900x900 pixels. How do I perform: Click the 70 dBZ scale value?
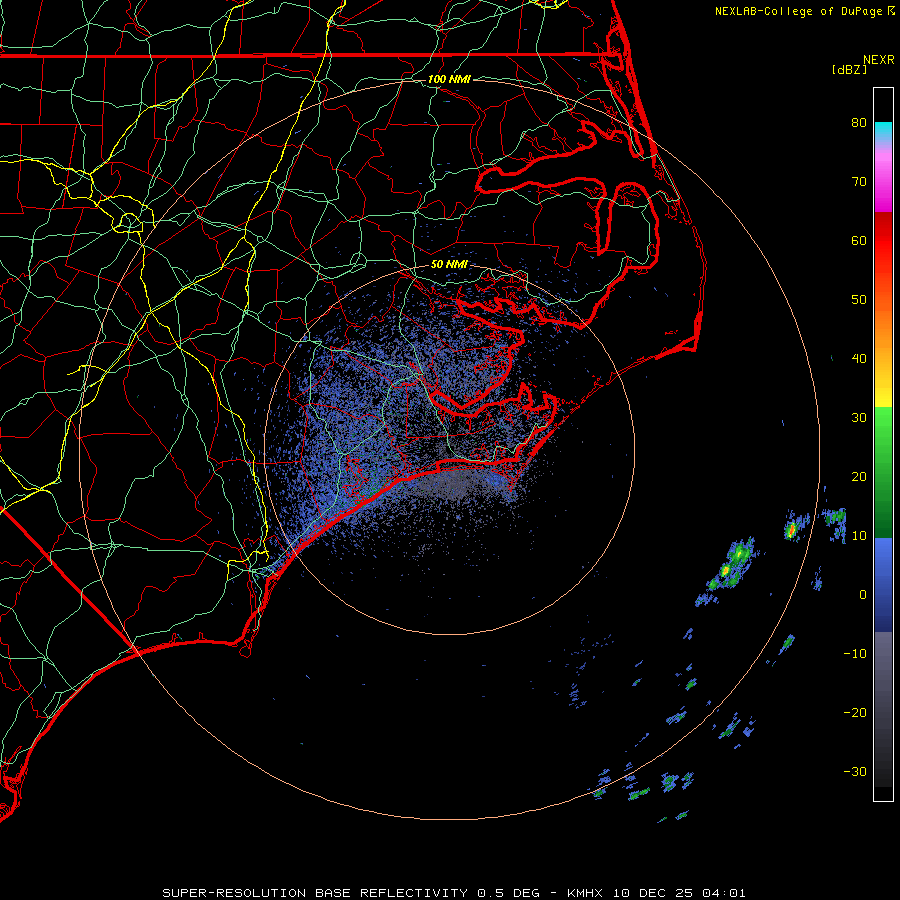(859, 182)
